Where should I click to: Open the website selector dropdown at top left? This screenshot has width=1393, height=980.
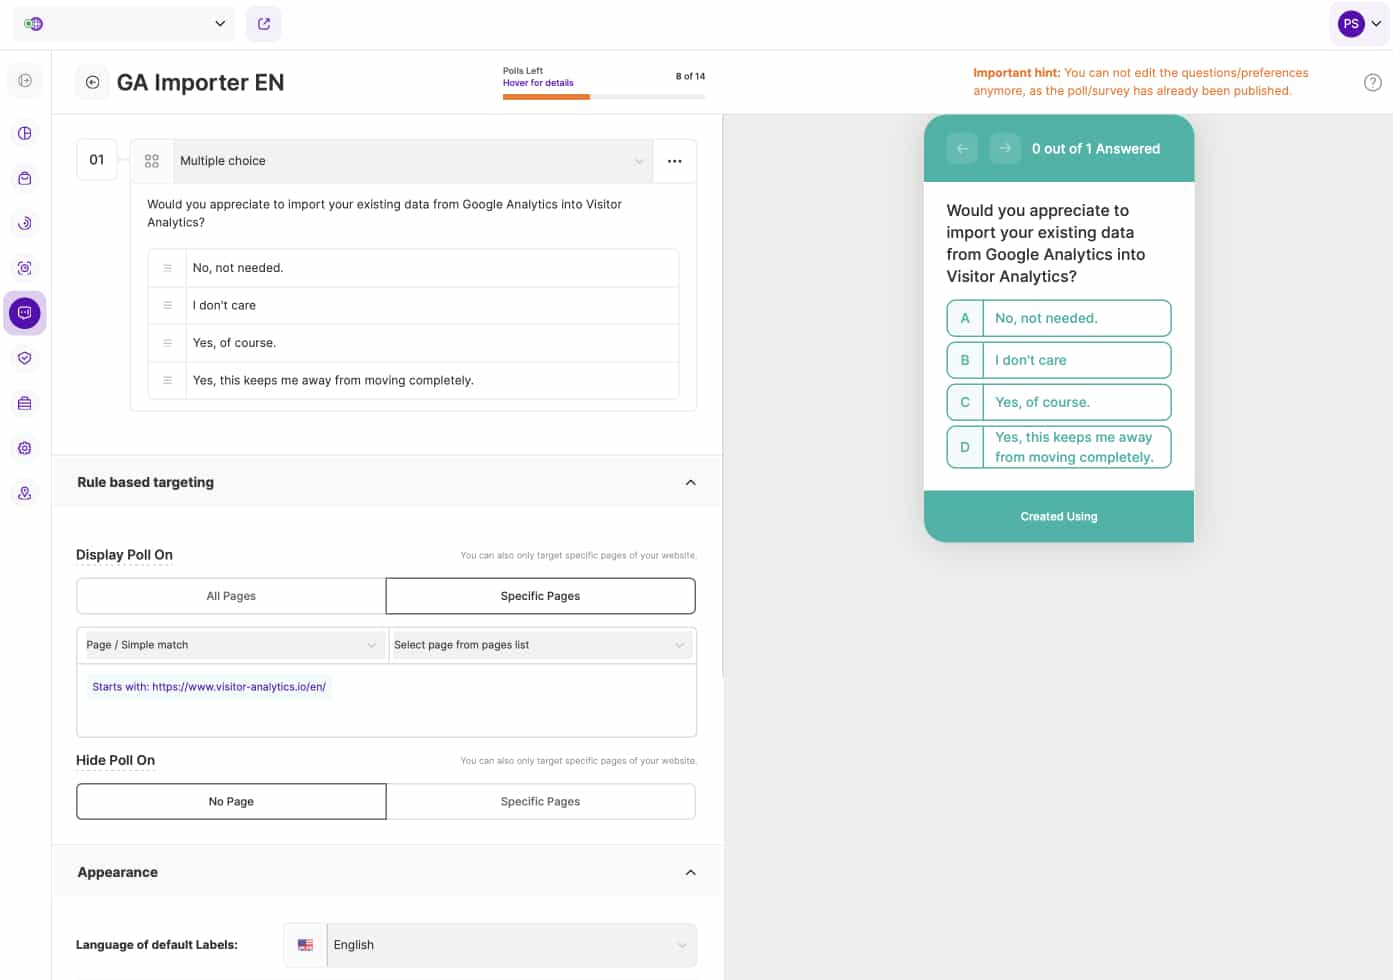point(124,24)
